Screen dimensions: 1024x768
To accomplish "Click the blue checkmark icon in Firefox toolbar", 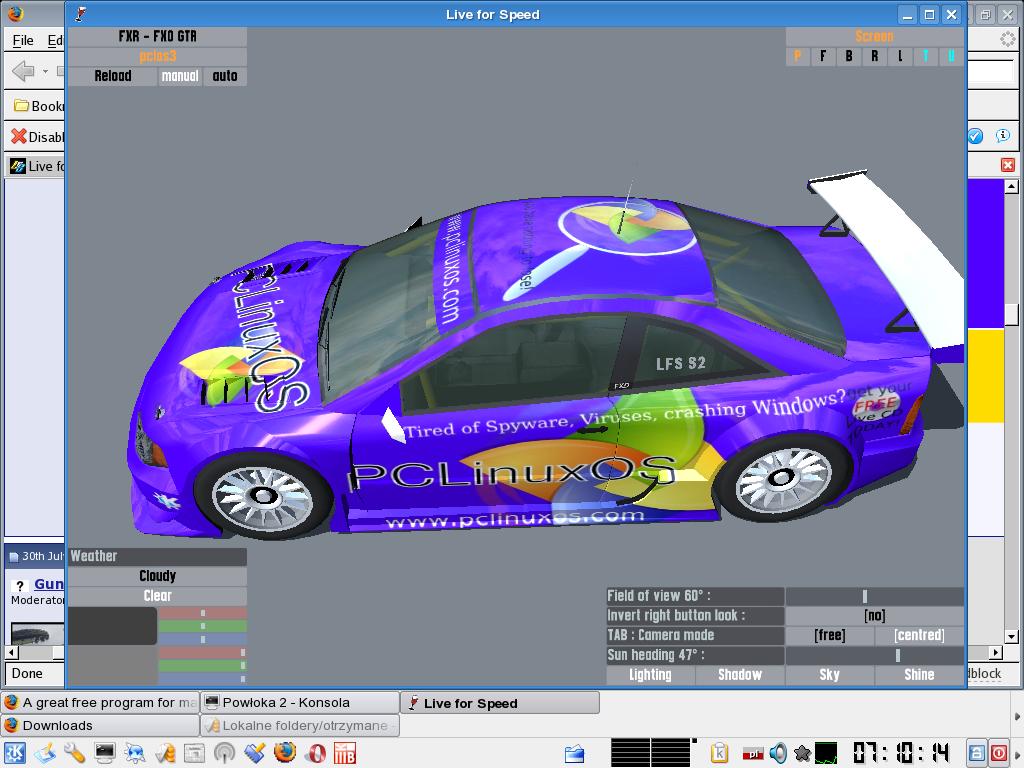I will point(974,136).
